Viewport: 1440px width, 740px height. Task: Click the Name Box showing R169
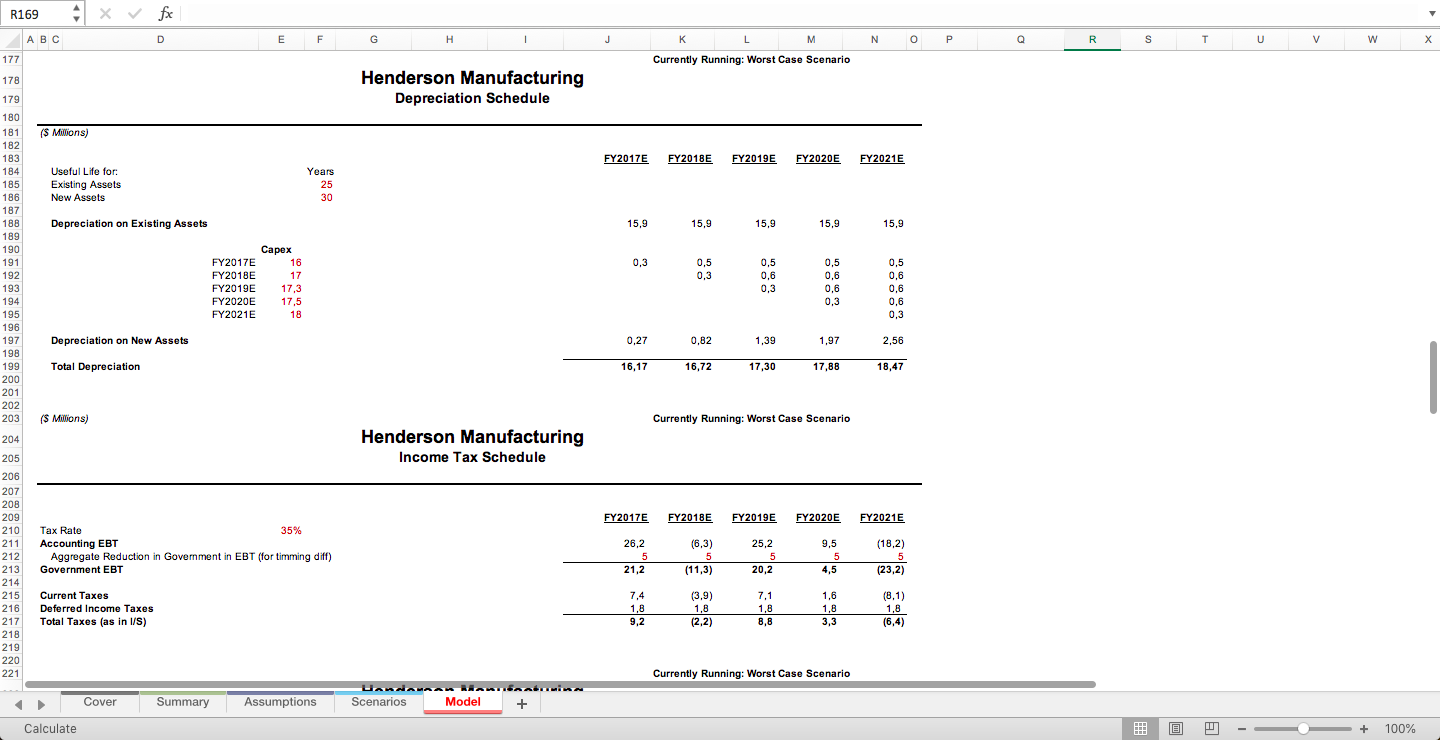36,13
